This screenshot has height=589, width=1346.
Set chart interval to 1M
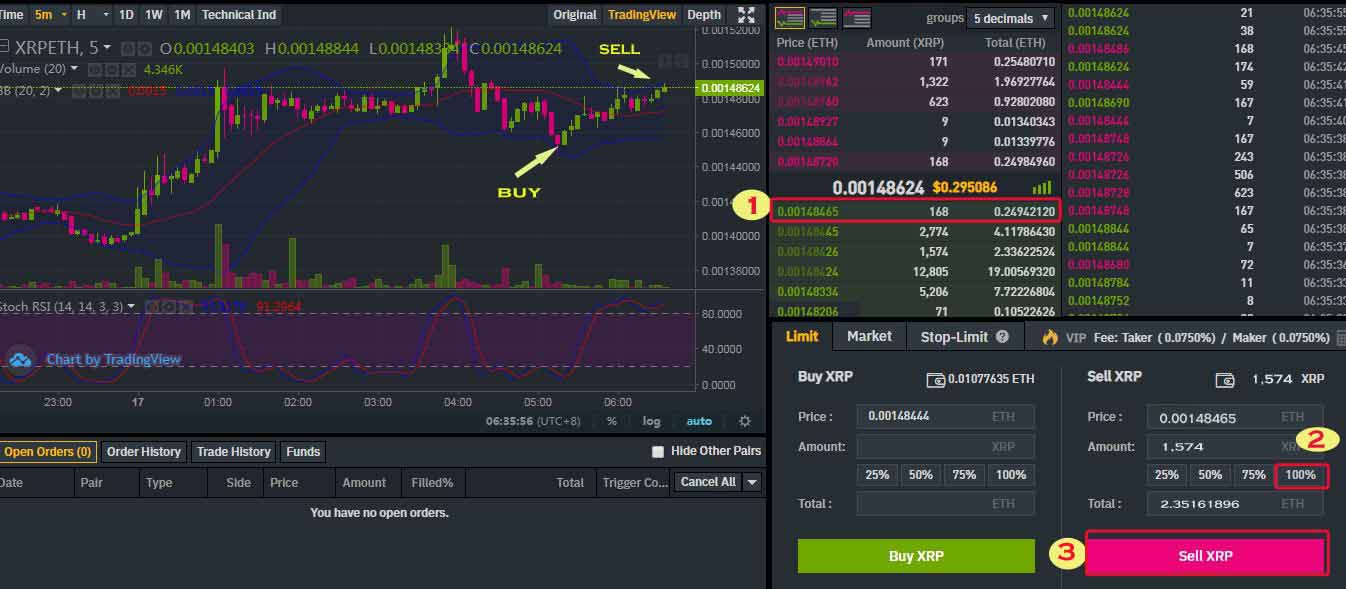click(x=182, y=14)
